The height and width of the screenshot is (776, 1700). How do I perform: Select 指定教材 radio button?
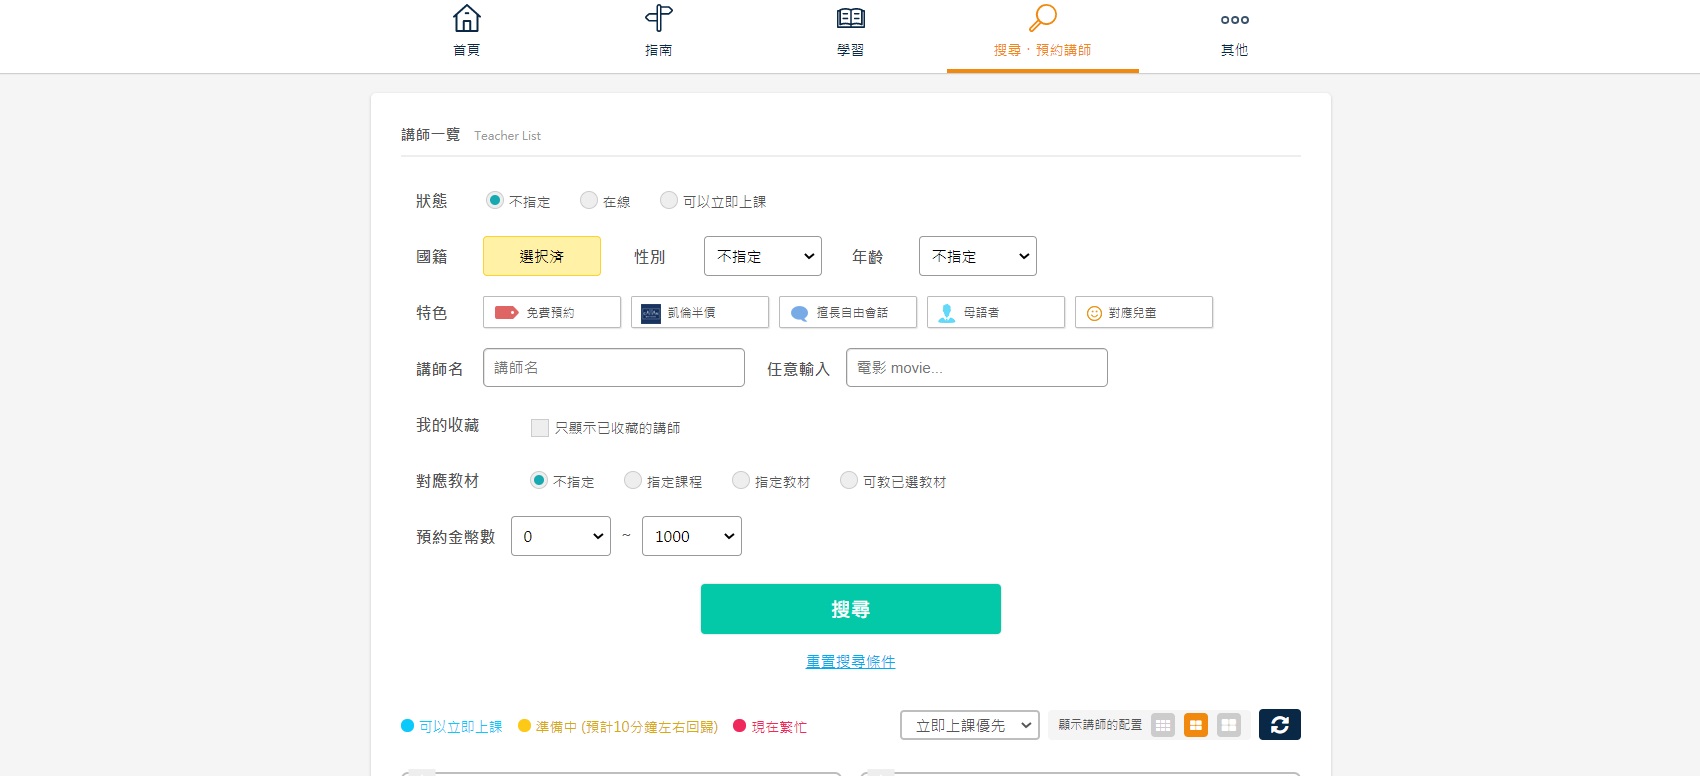pos(741,480)
